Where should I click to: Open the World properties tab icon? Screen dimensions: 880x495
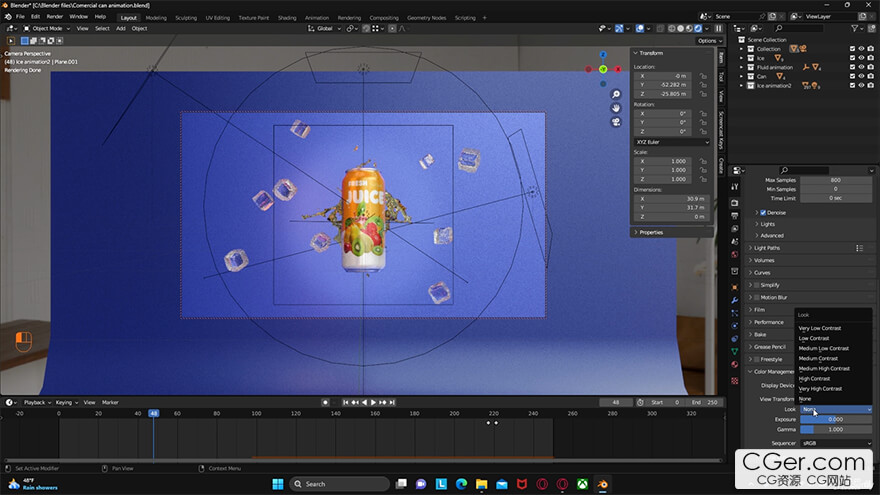tap(735, 255)
